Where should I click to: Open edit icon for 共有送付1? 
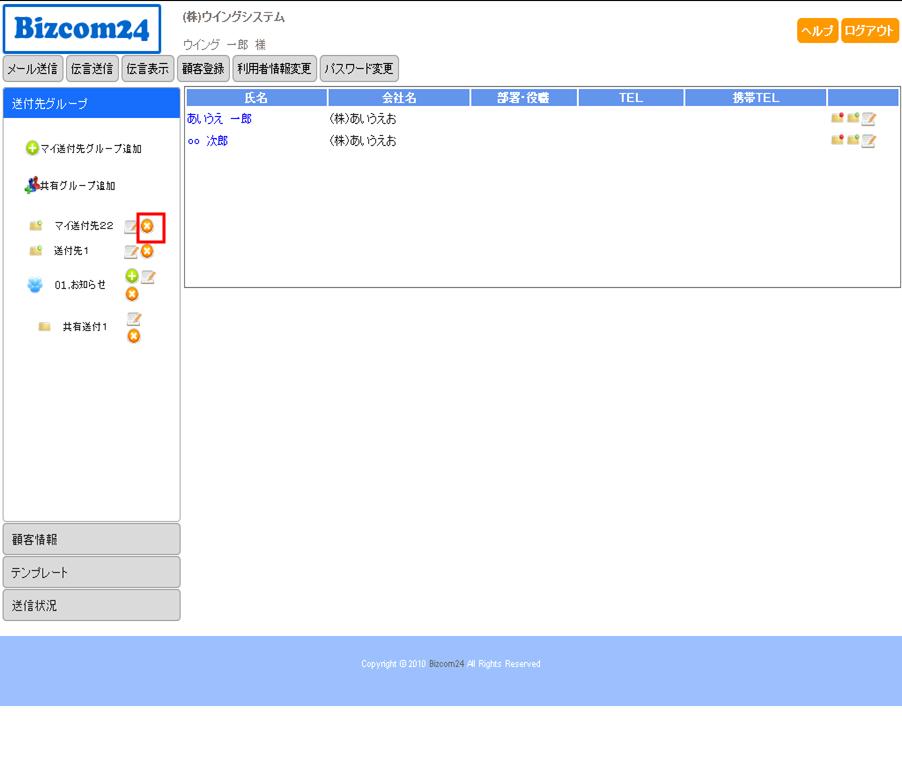(x=133, y=319)
